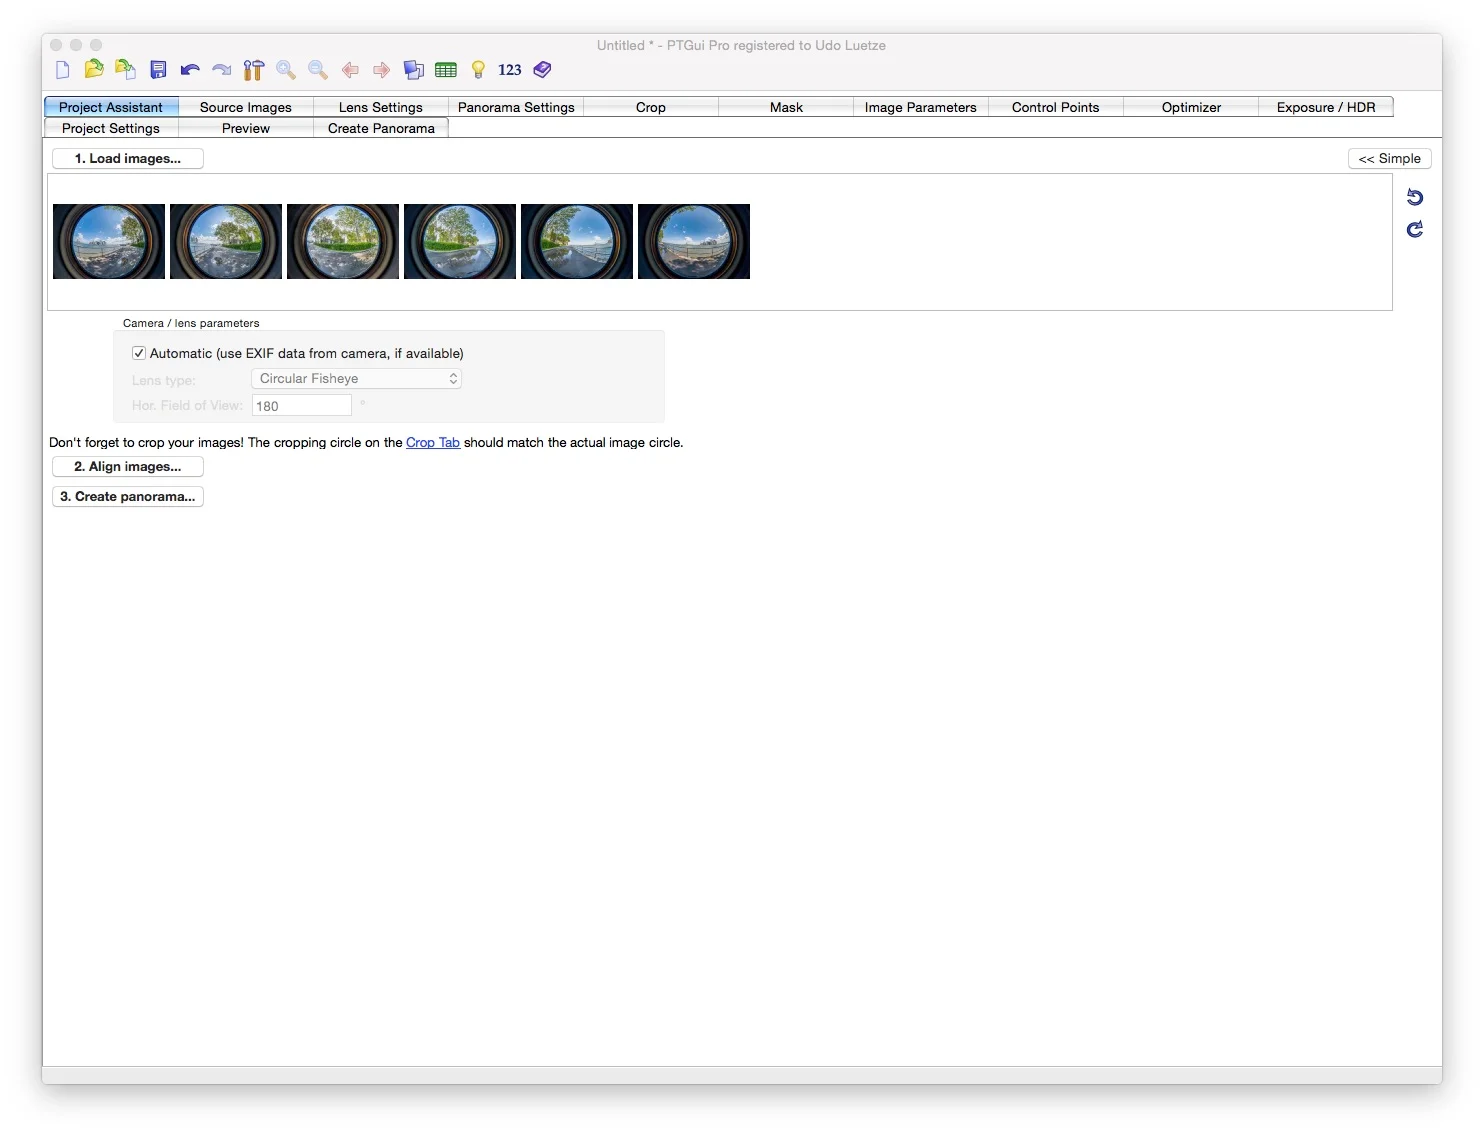1484x1134 pixels.
Task: Switch to the Lens Settings tab
Action: pyautogui.click(x=381, y=107)
